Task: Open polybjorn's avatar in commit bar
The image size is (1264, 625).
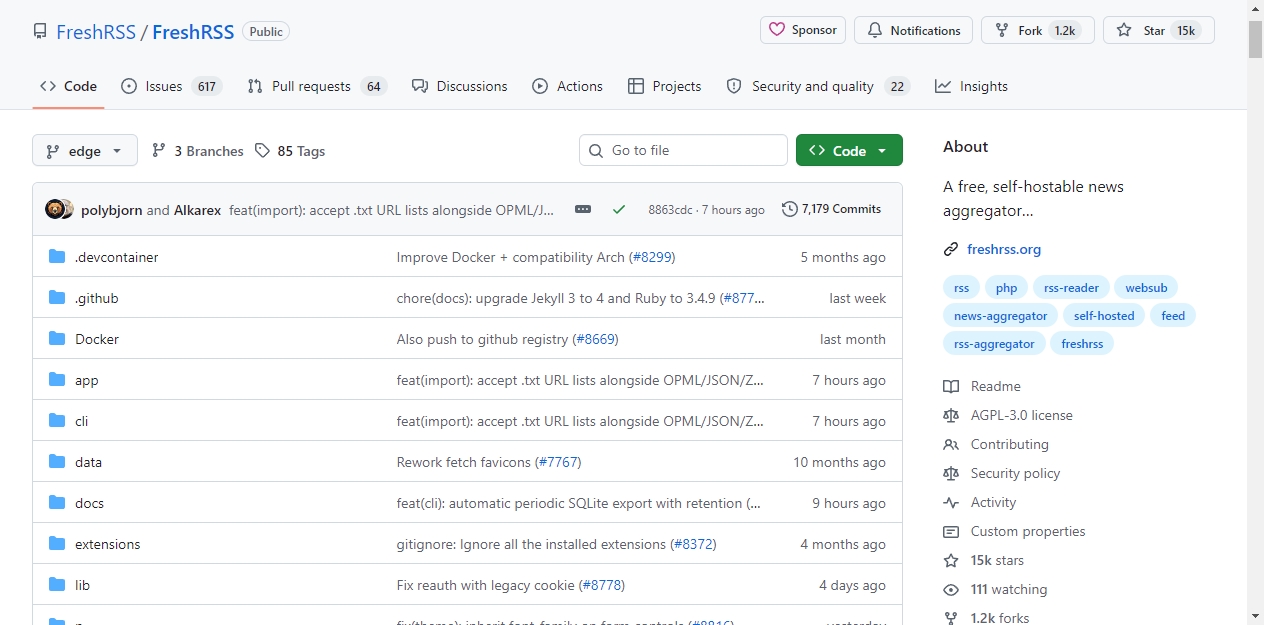Action: [55, 209]
